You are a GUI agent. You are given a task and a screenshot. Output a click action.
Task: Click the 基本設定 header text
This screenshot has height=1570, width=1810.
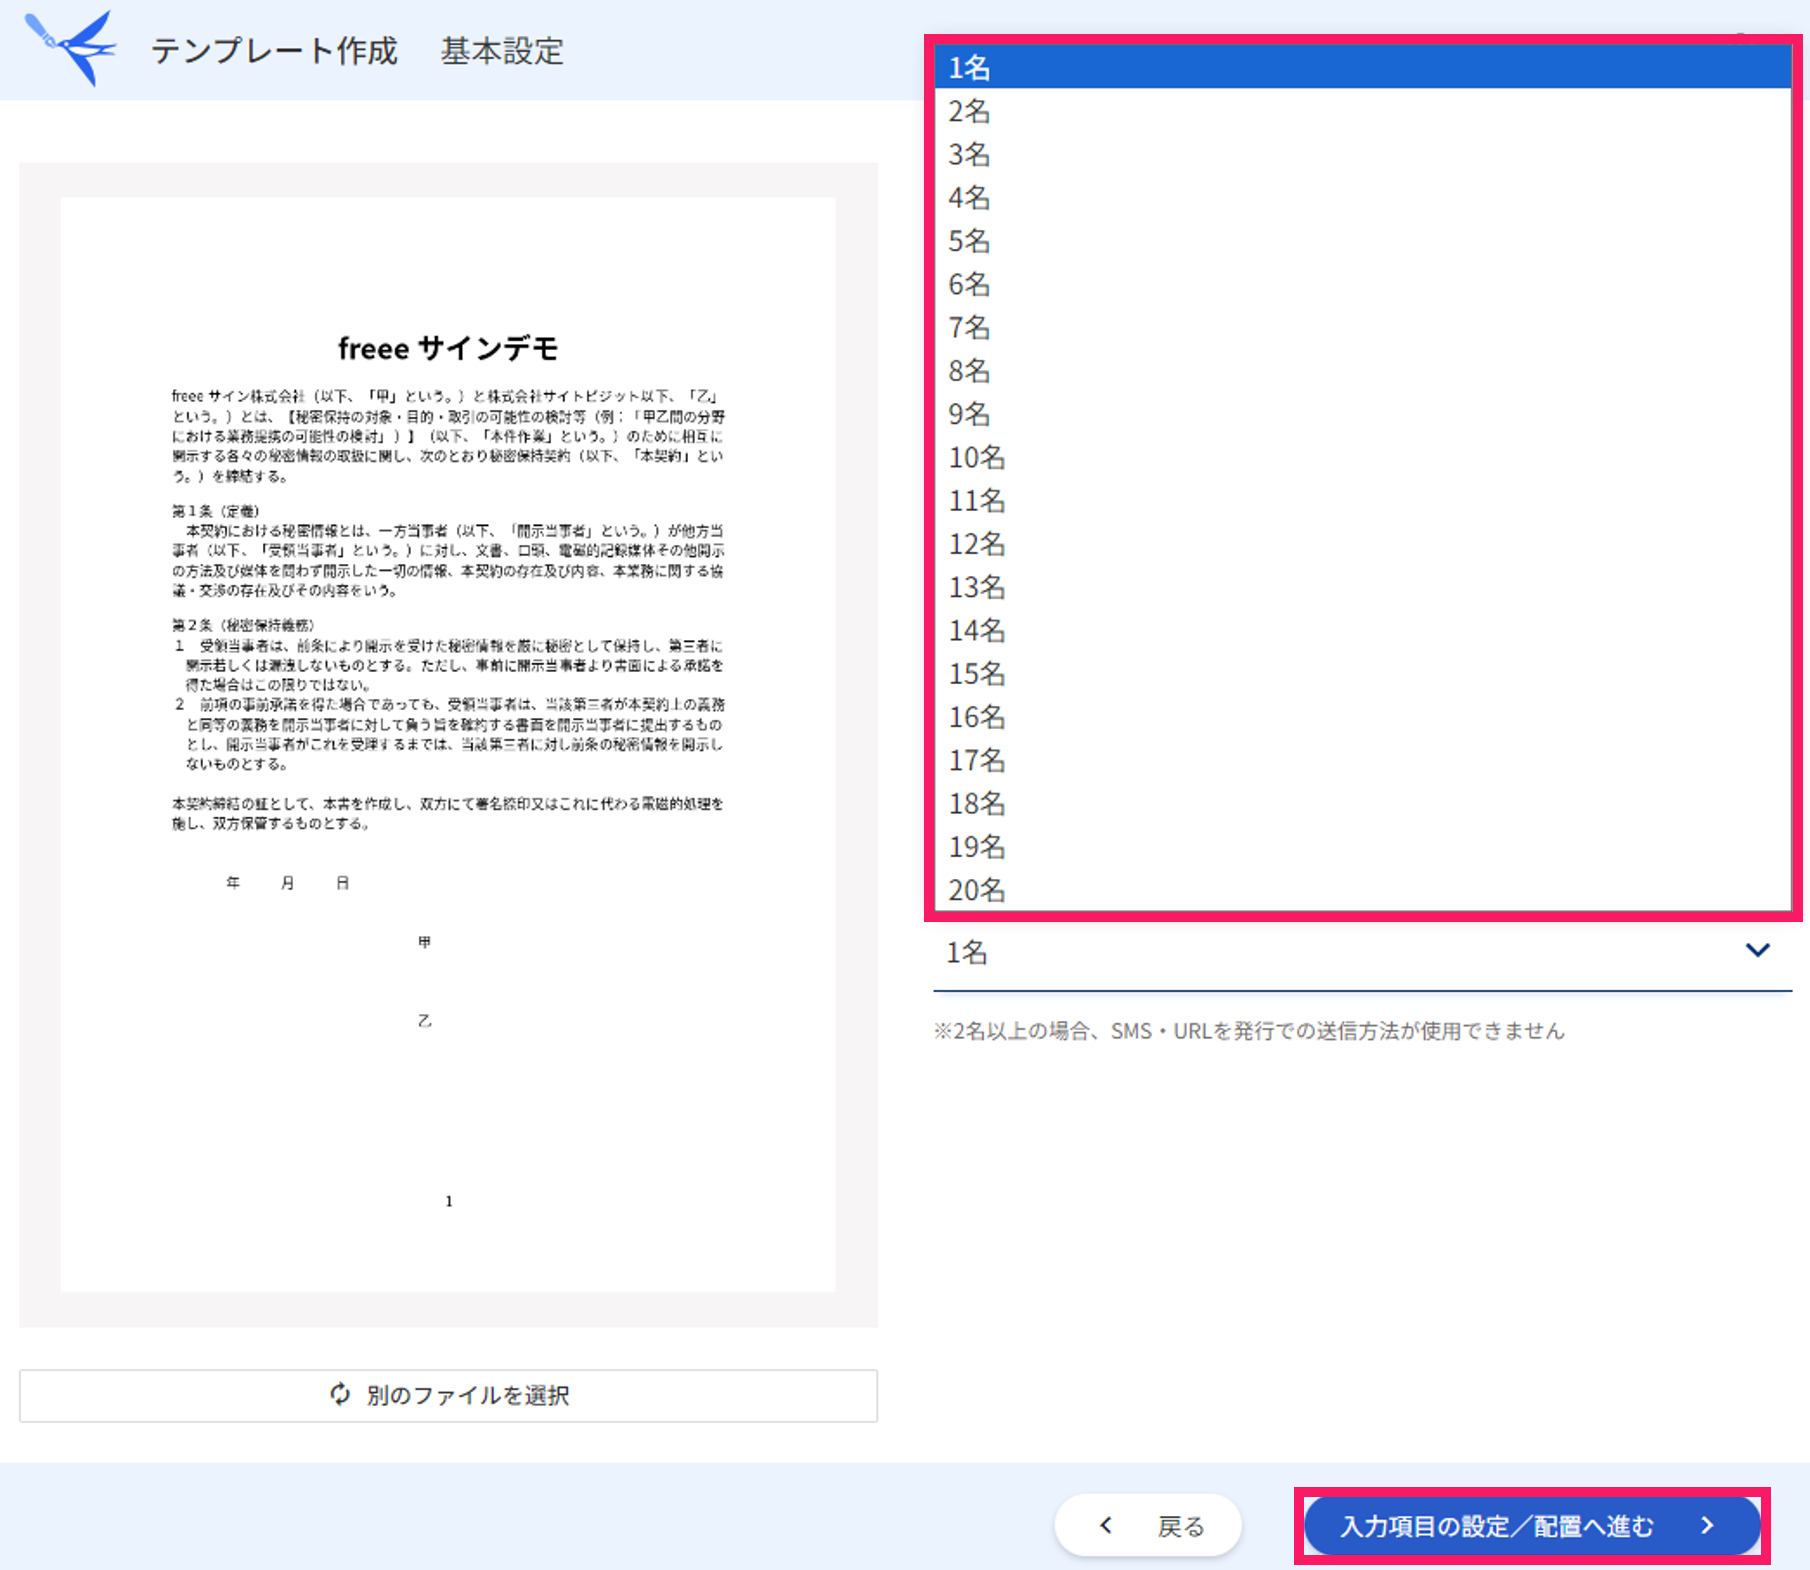[502, 50]
